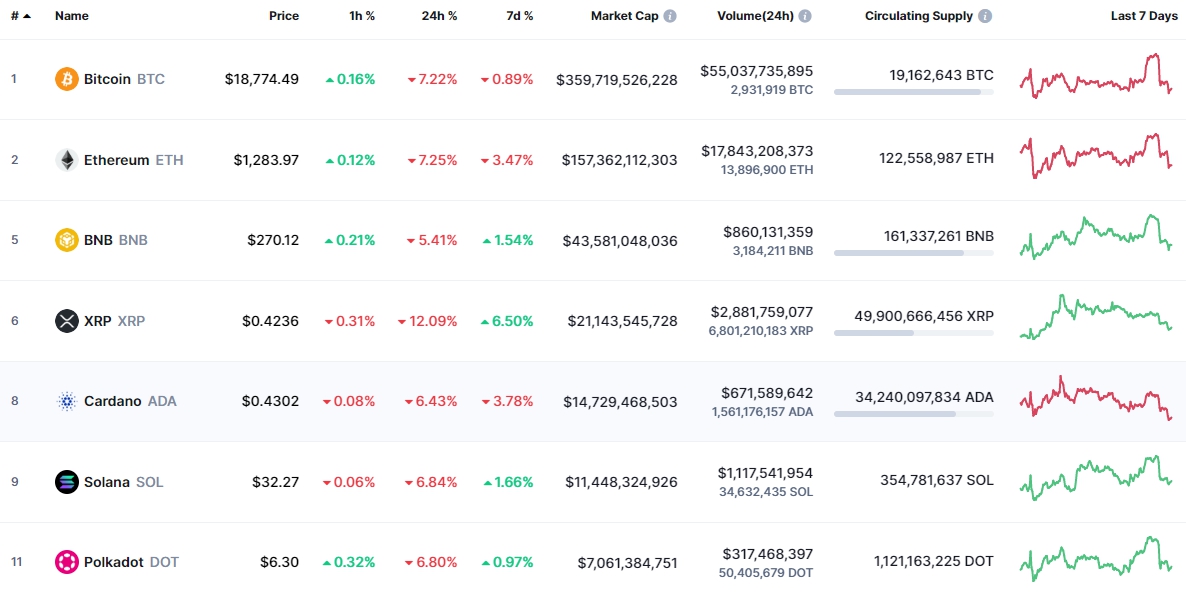
Task: Click the Solana logo icon
Action: [67, 482]
